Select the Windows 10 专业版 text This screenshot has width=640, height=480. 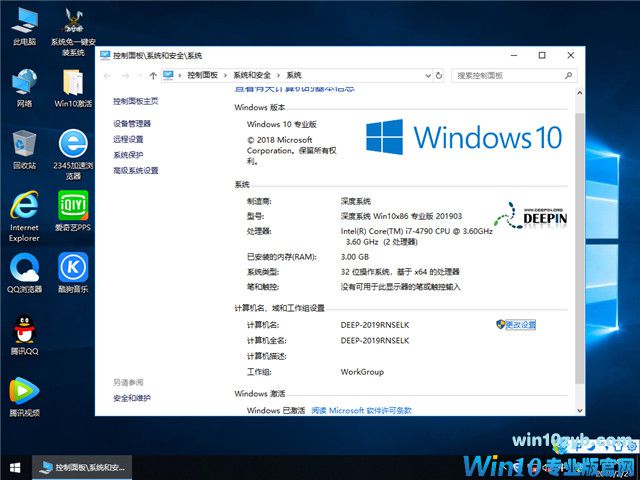(x=282, y=124)
